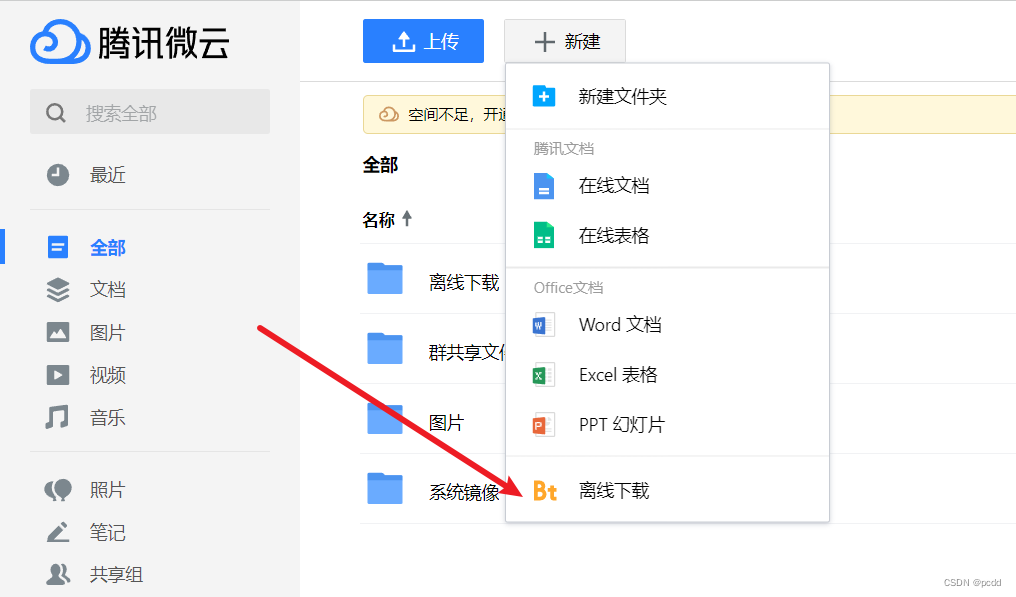1016x597 pixels.
Task: Click the 视频 play icon
Action: [58, 375]
